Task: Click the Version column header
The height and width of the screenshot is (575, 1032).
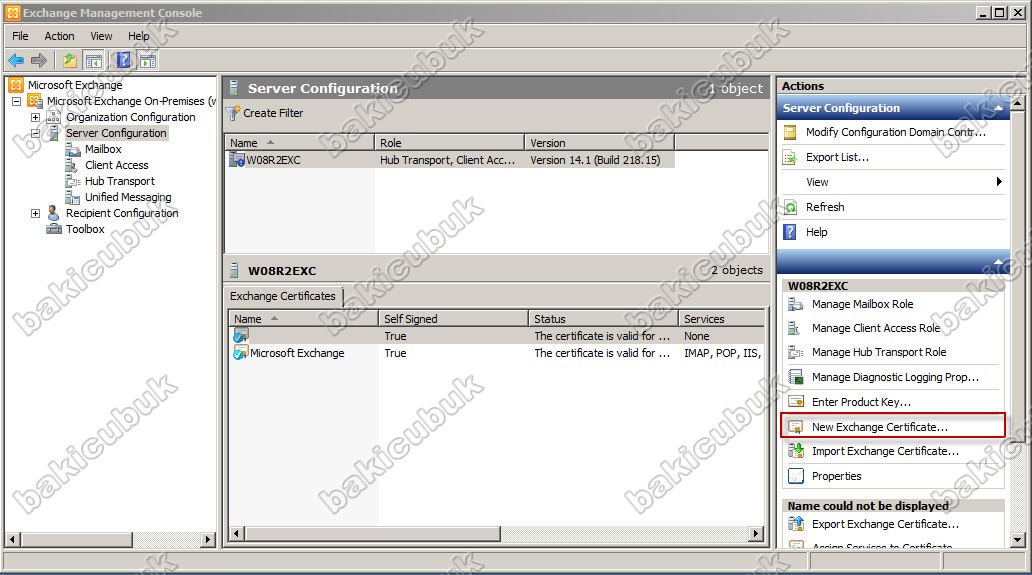Action: pos(600,143)
